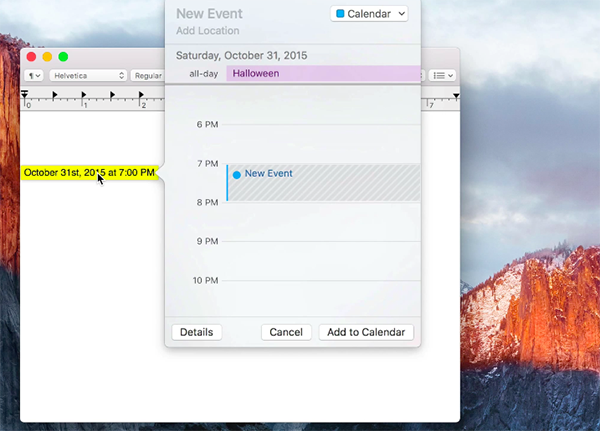Image resolution: width=600 pixels, height=431 pixels.
Task: Click the Details button
Action: (196, 332)
